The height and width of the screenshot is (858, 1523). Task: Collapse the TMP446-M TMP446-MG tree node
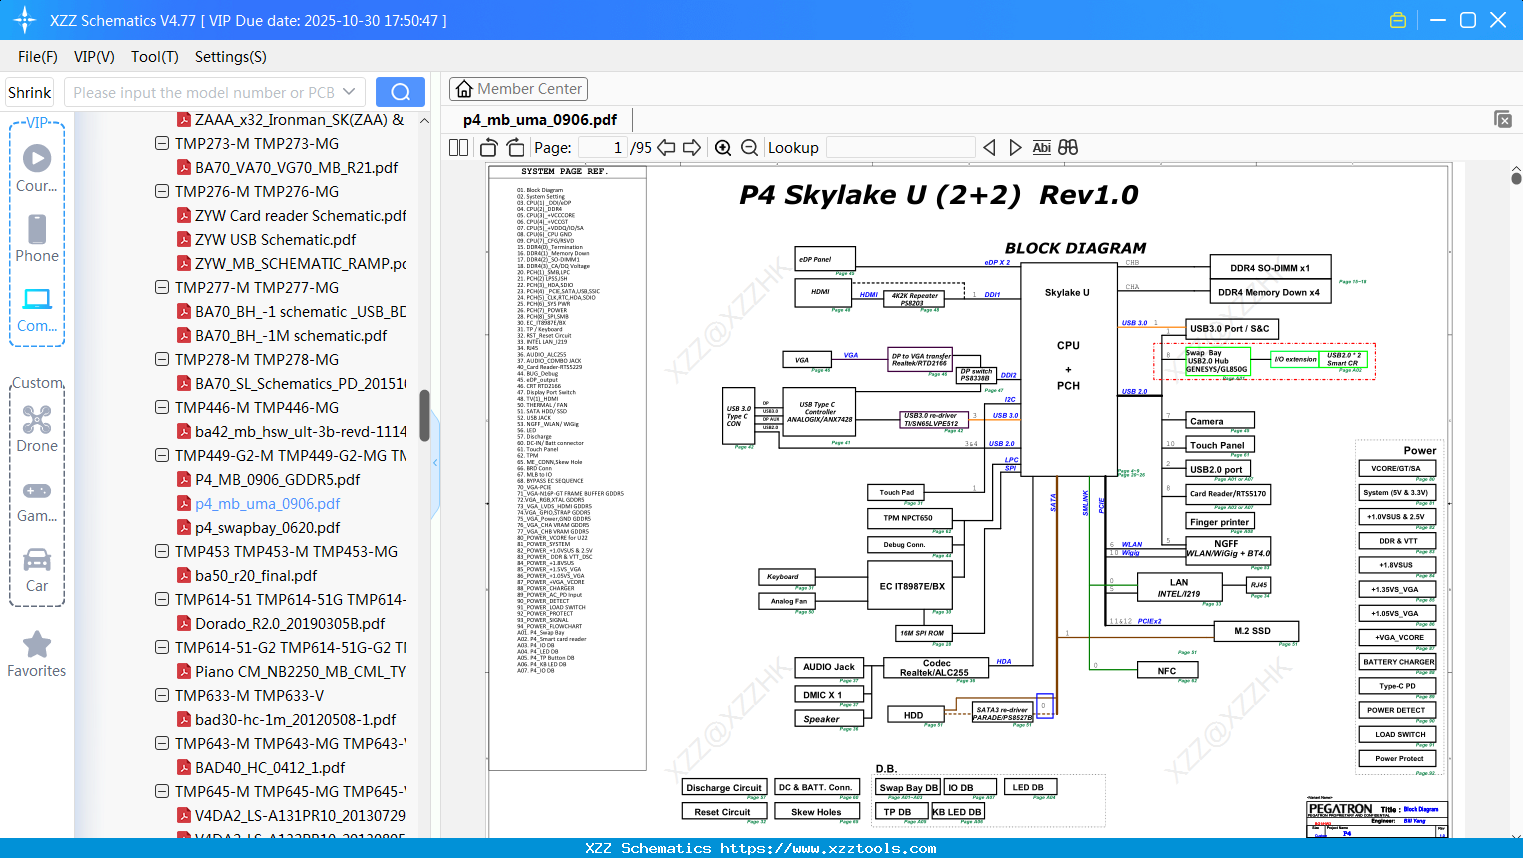click(x=162, y=408)
